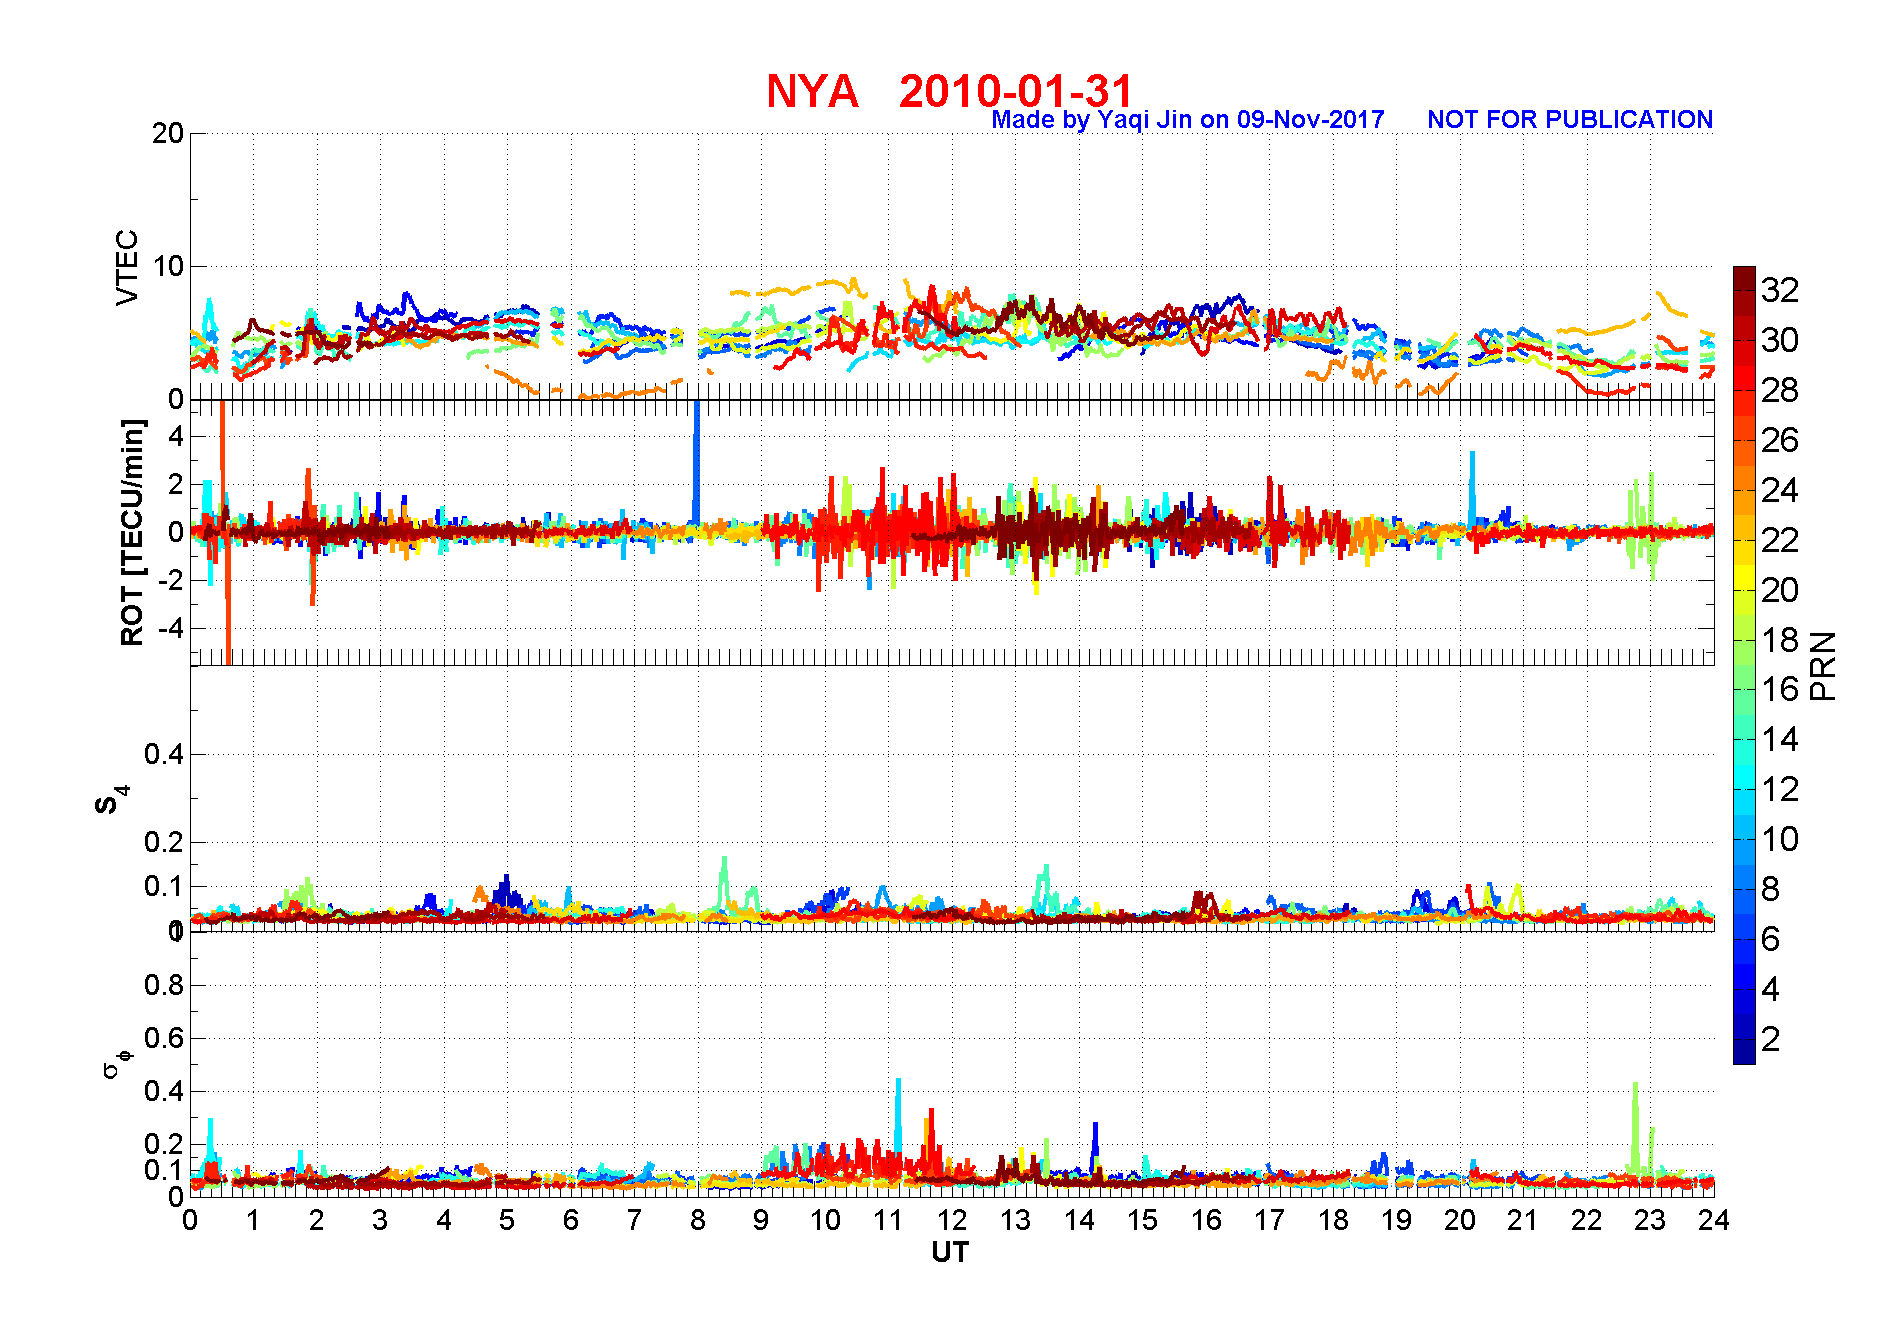Screen dimensions: 1904x1330
Task: Click the dark red PRN 32 colorbar segment
Action: [1744, 279]
